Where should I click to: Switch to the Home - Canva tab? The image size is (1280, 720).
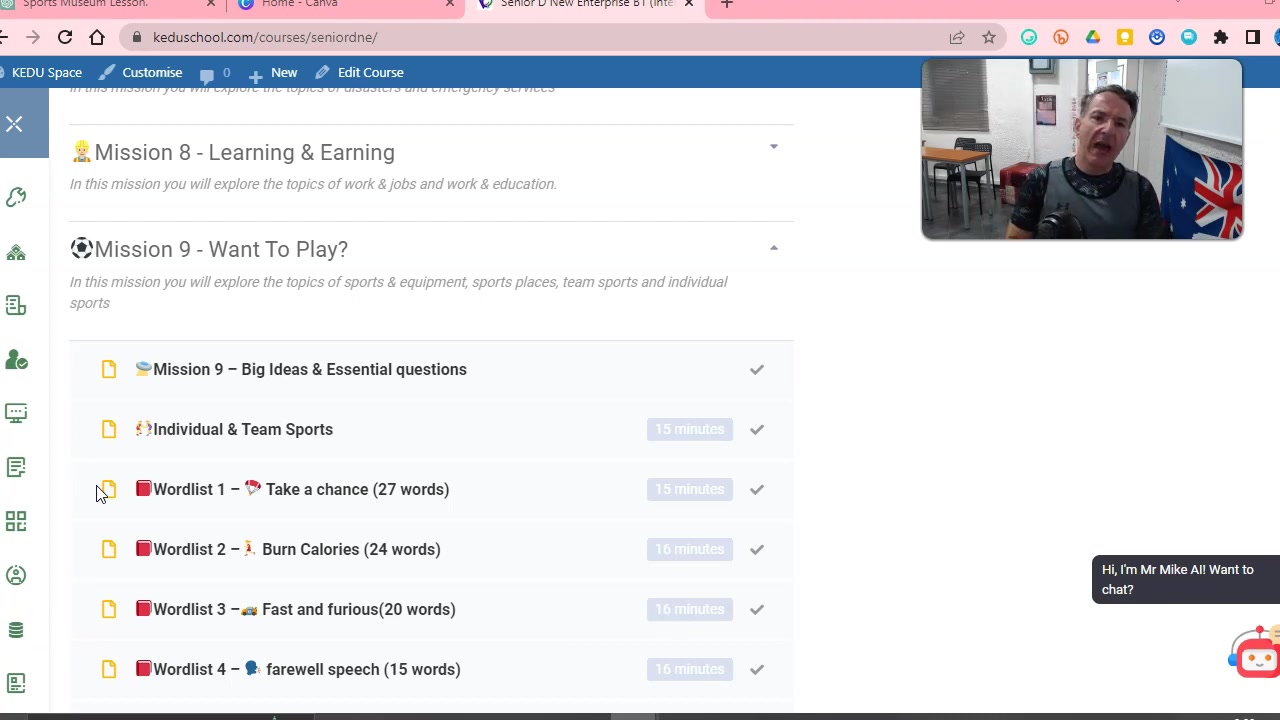point(299,4)
